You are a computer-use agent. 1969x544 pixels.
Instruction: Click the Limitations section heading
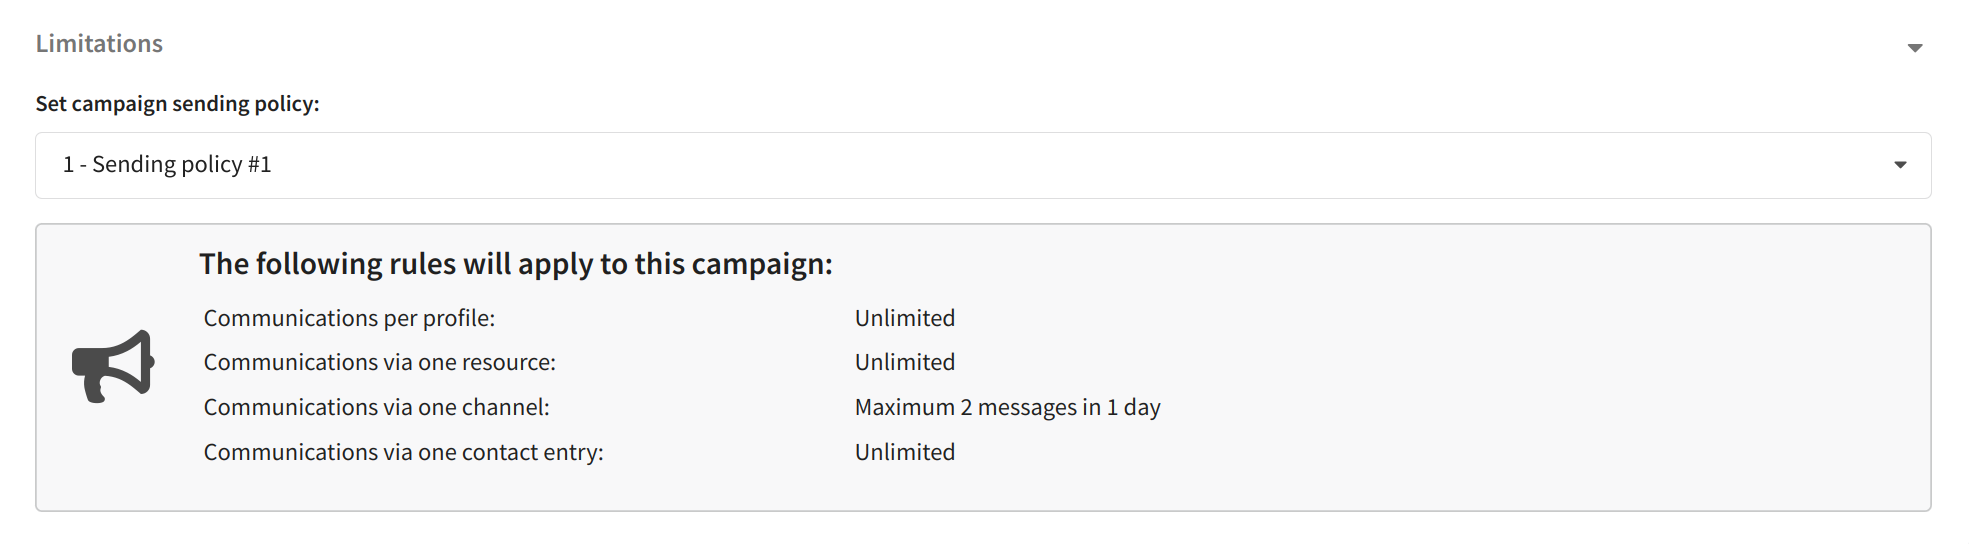tap(99, 44)
